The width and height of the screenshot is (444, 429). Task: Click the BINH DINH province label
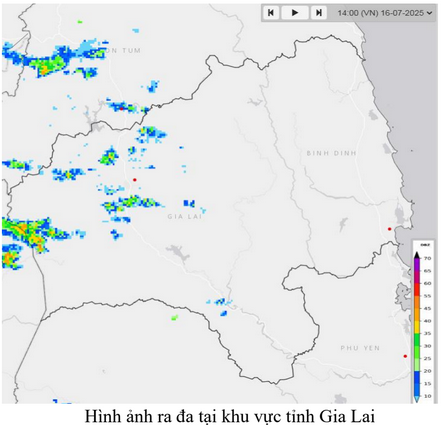[x=331, y=153]
